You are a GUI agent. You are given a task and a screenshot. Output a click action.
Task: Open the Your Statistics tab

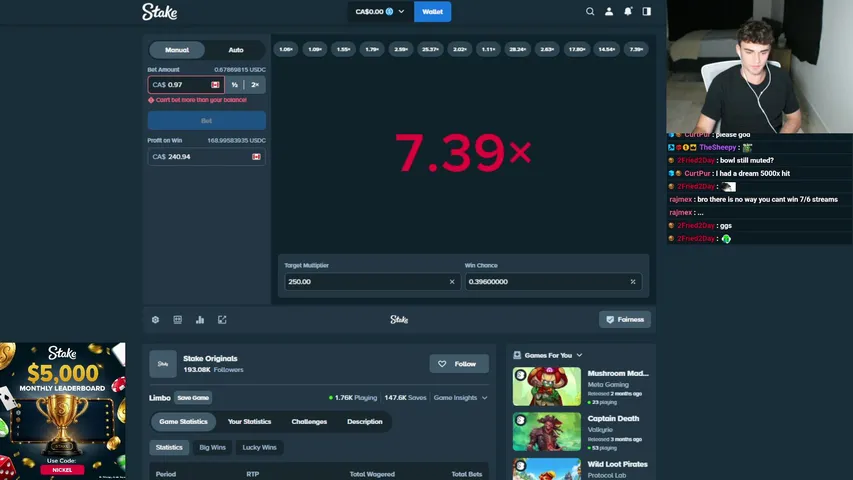[x=249, y=422]
